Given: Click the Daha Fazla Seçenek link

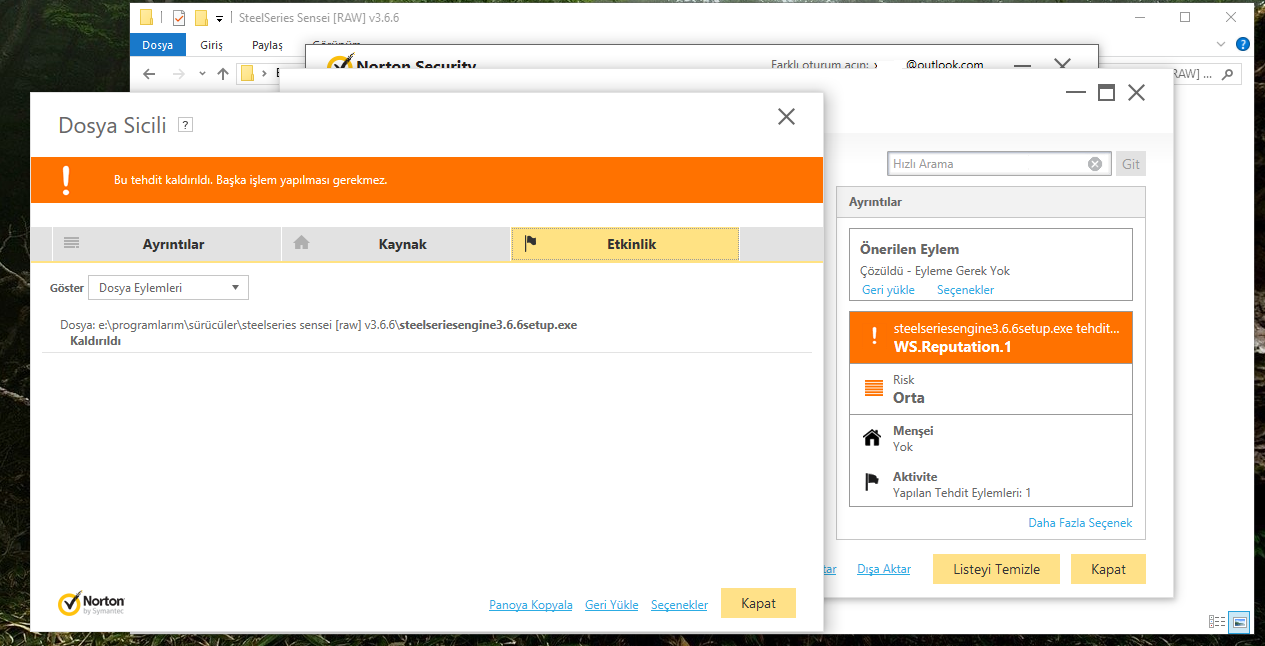Looking at the screenshot, I should 1080,523.
